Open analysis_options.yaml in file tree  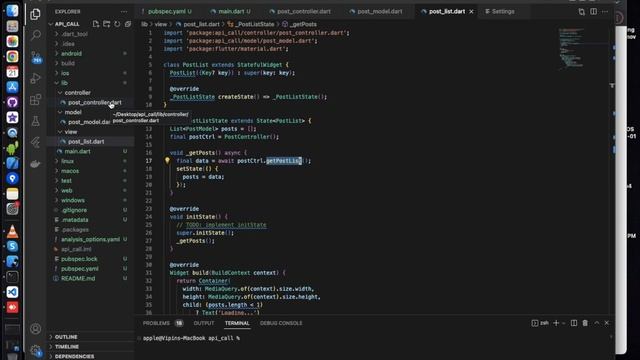point(91,239)
